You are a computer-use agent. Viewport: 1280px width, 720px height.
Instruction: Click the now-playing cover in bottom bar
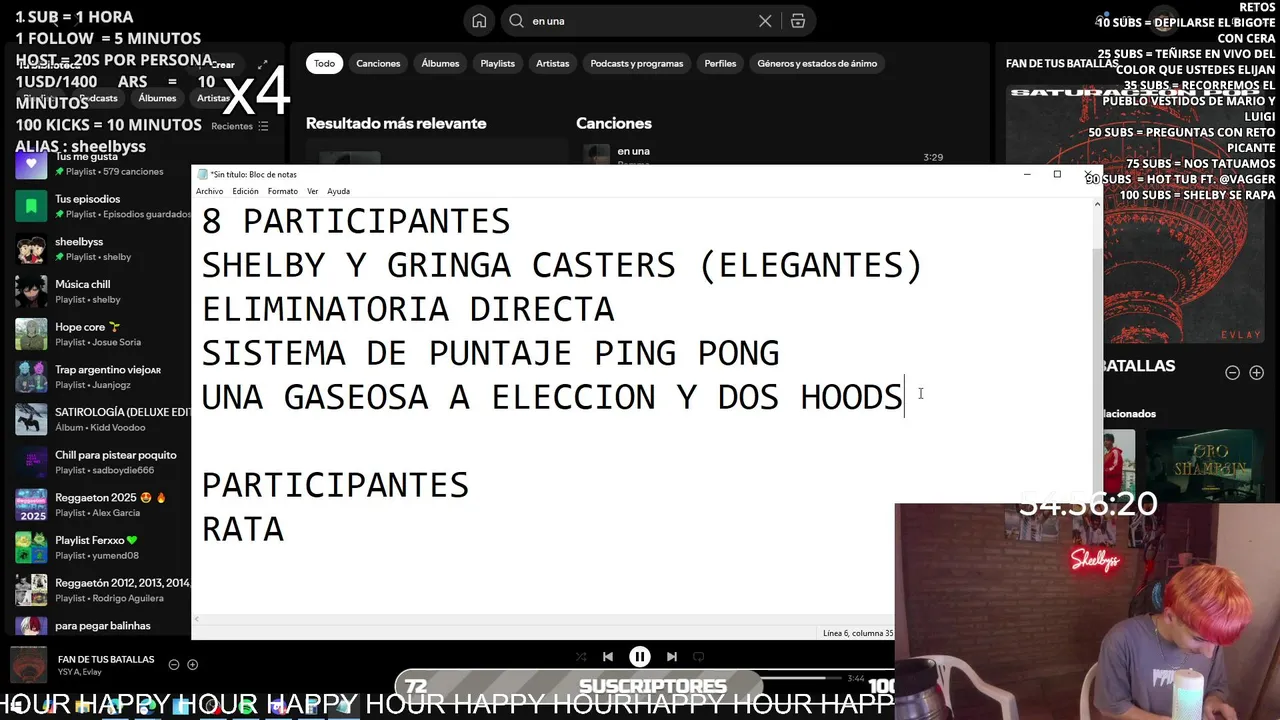[28, 665]
